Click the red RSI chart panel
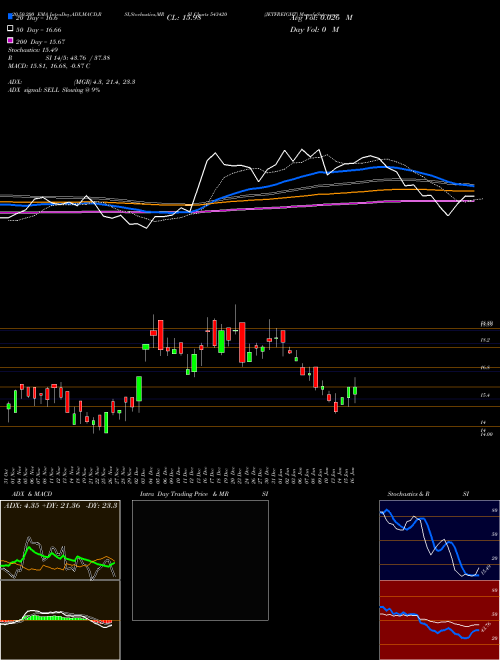Viewport: 500px width, 660px height. coord(439,620)
